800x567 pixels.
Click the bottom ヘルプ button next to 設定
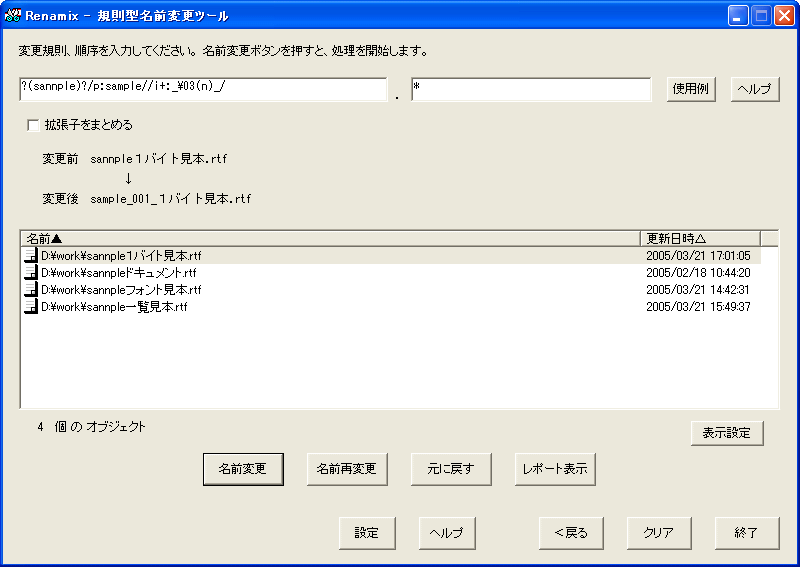click(447, 533)
